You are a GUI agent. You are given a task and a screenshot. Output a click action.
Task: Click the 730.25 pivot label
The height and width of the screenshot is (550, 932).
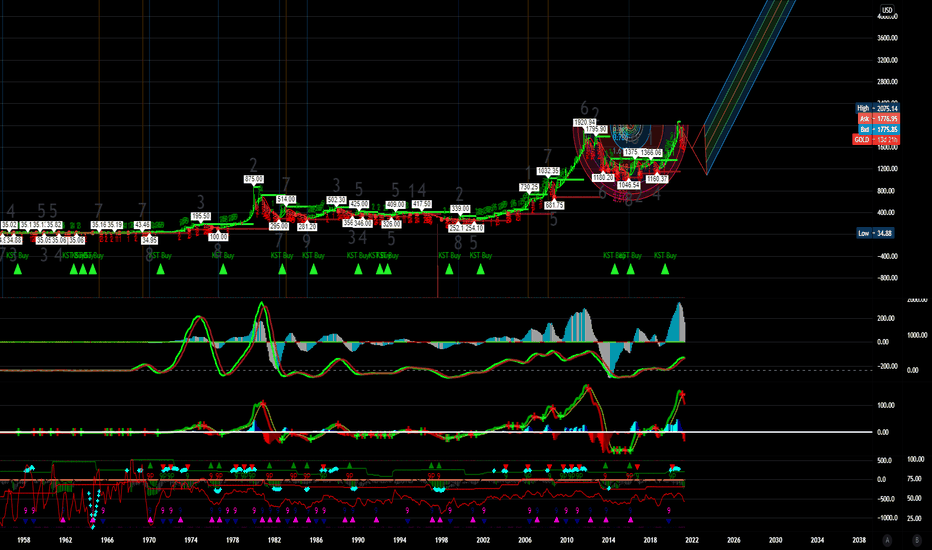pos(529,187)
